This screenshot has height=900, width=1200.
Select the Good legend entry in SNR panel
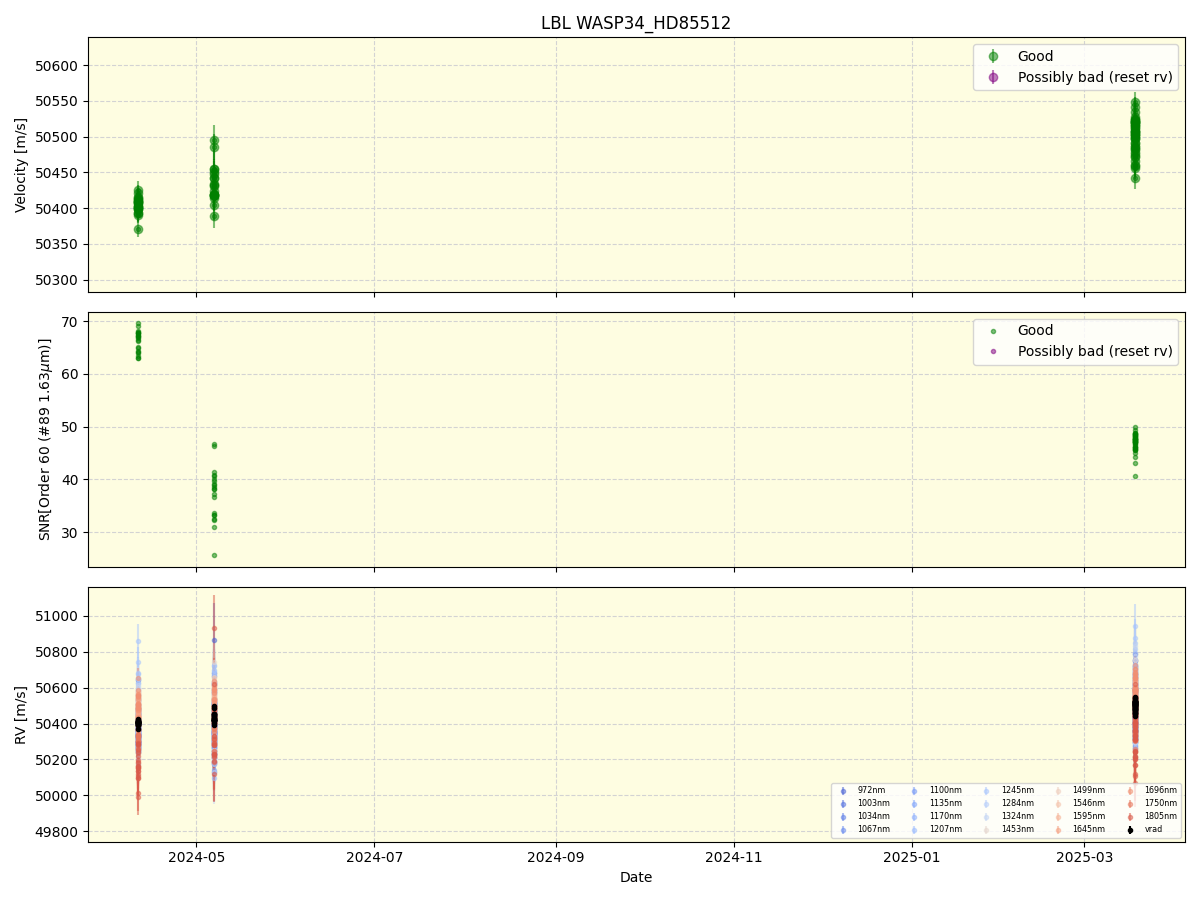1035,330
